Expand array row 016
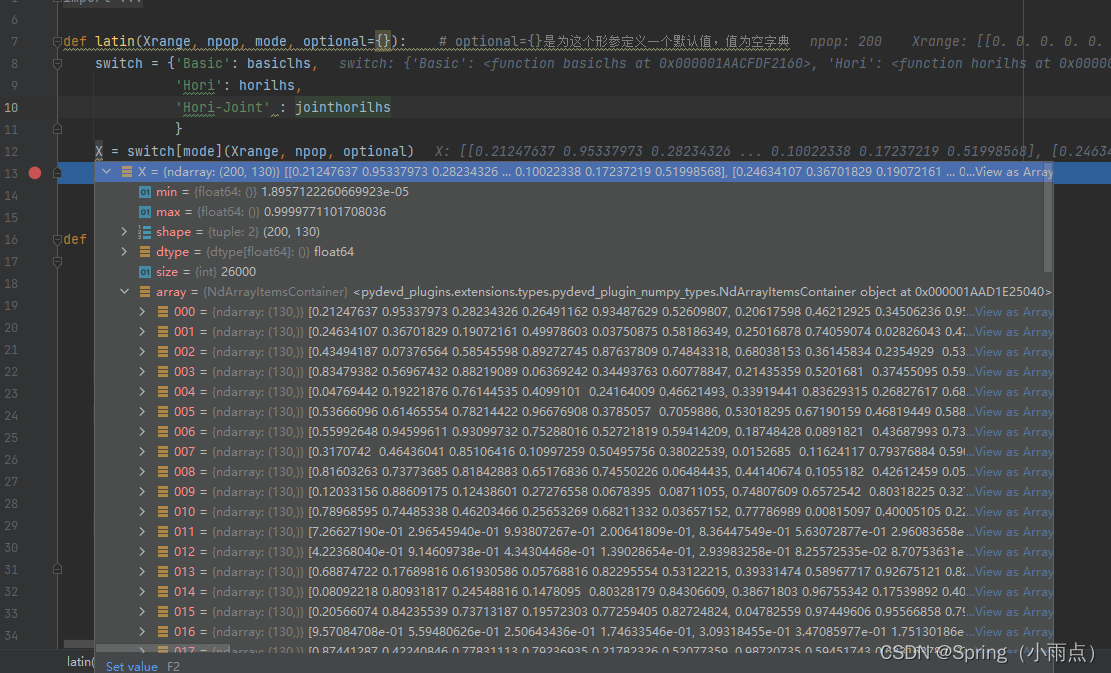 [x=142, y=632]
